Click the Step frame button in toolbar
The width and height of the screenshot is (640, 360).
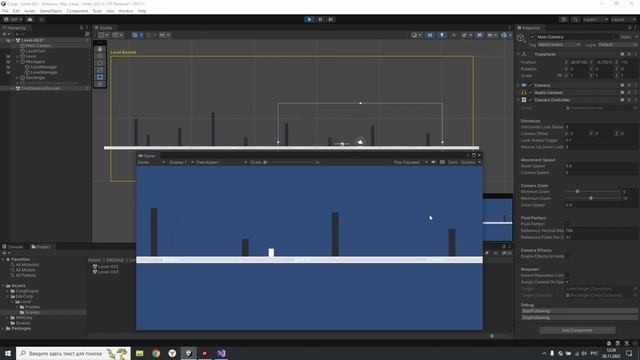[x=331, y=19]
